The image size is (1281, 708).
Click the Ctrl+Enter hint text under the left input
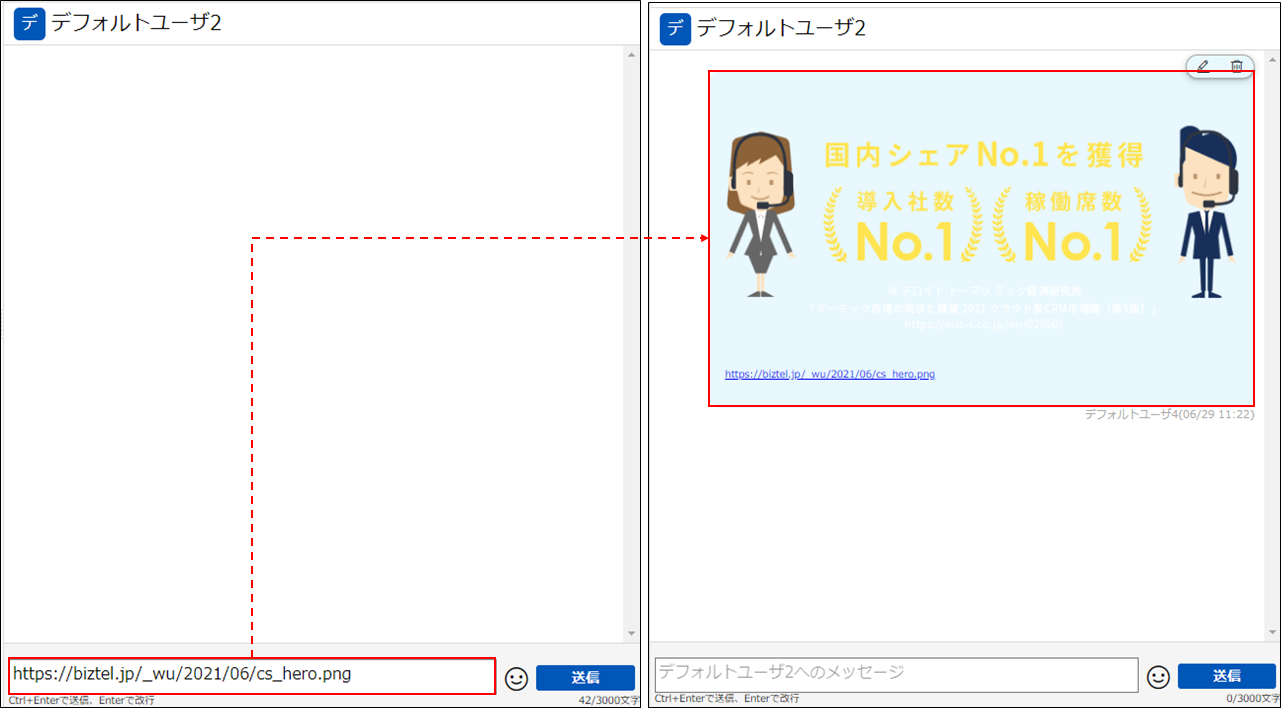[x=82, y=700]
